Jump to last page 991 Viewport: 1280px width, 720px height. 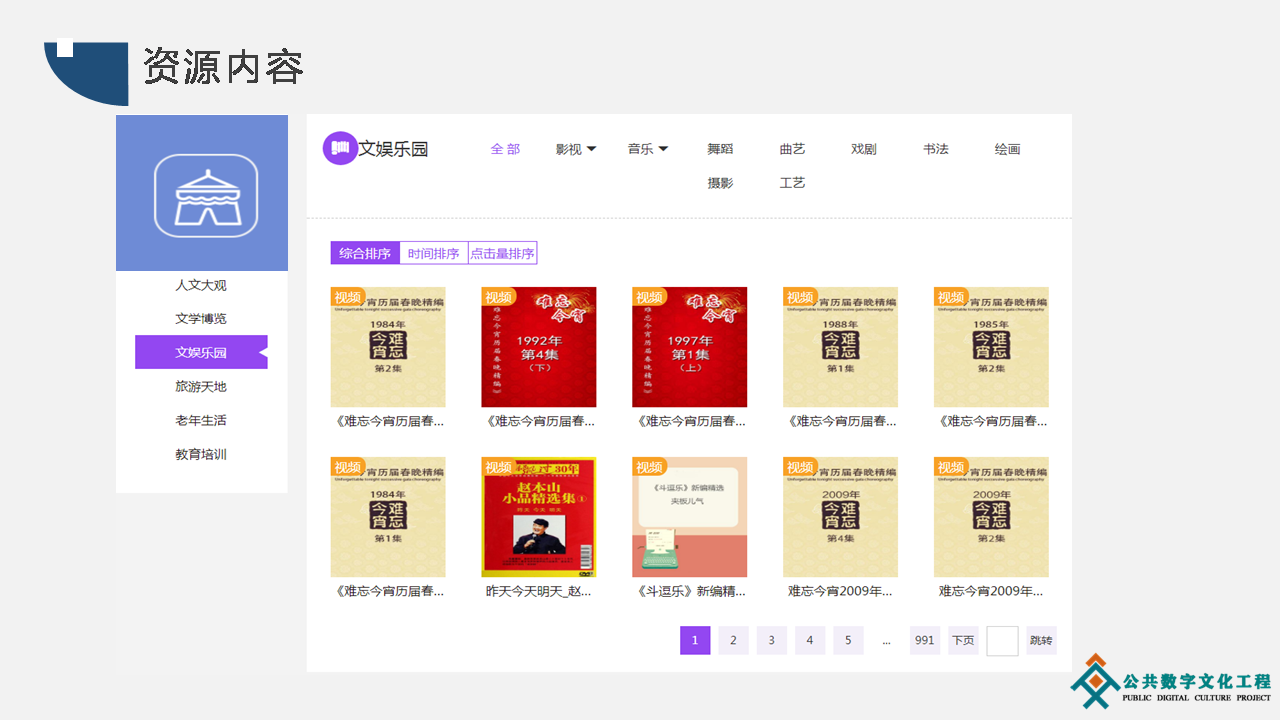click(925, 640)
